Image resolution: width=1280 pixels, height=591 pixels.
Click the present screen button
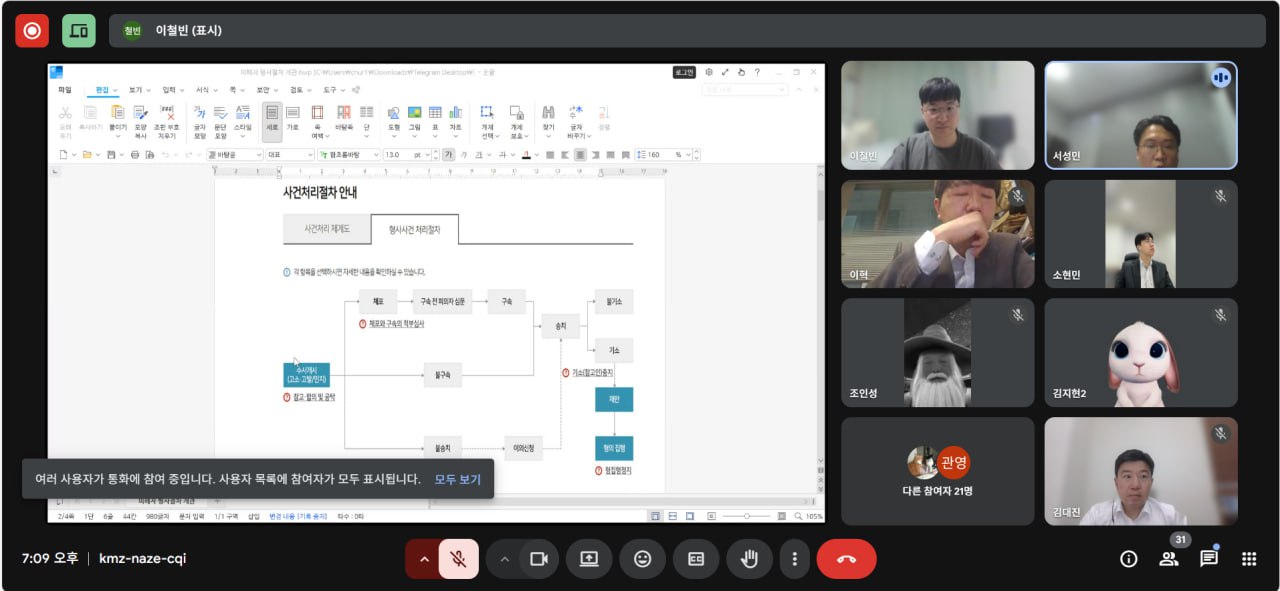(x=589, y=559)
